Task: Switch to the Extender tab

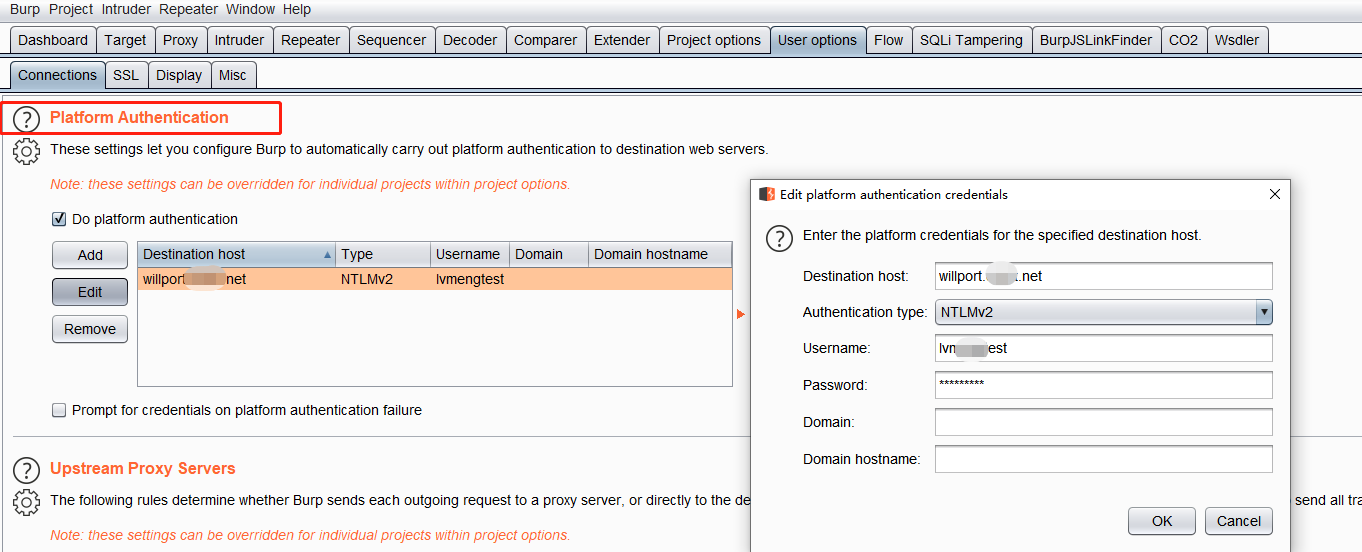Action: coord(622,40)
